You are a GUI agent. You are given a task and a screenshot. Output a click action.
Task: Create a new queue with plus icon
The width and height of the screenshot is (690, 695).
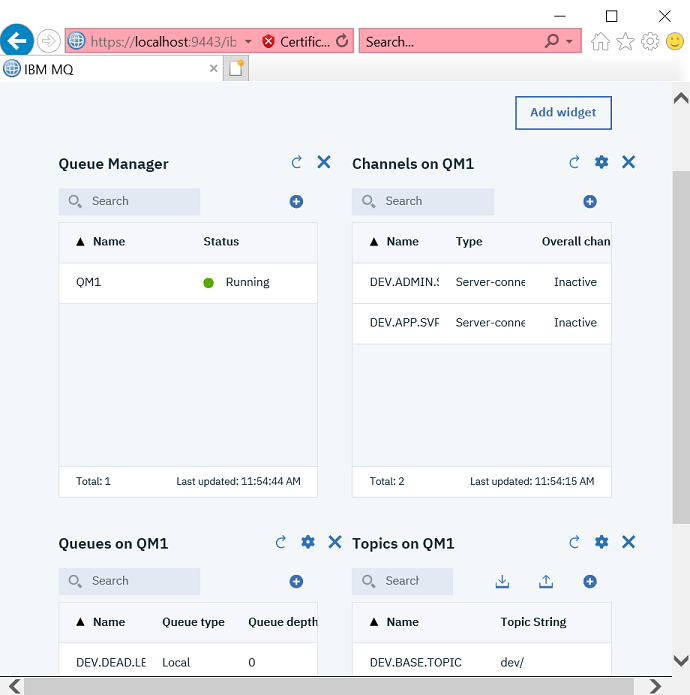point(296,582)
